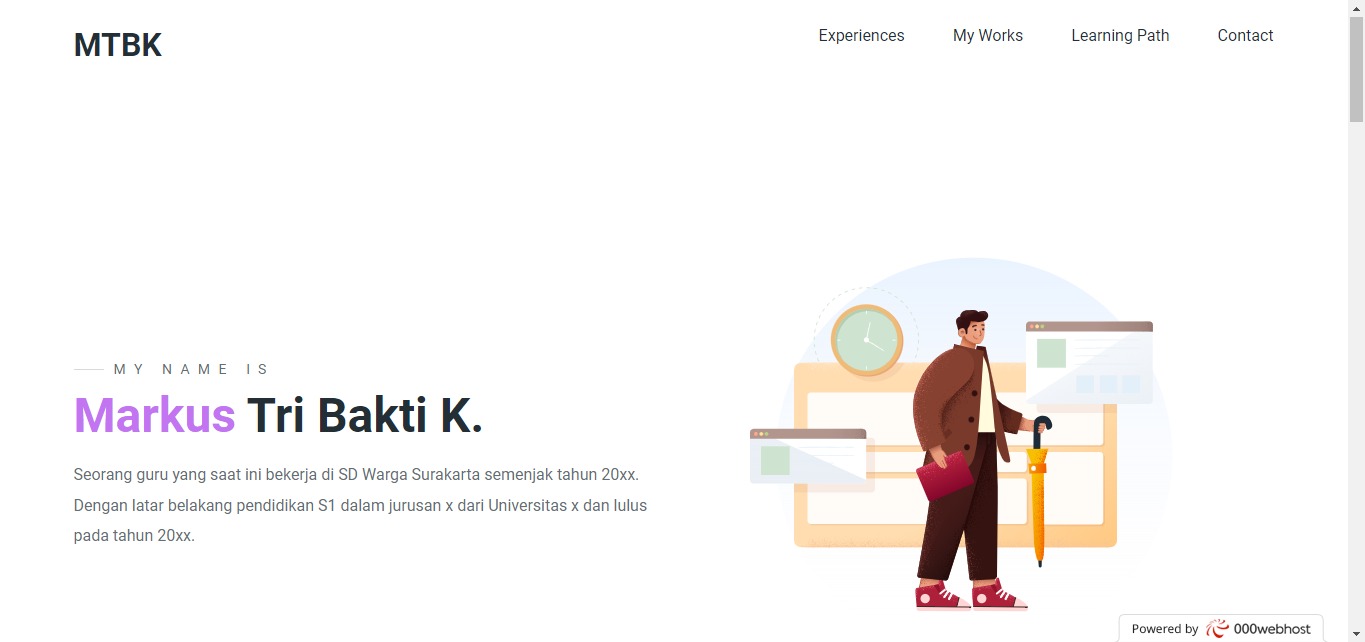Open the Contact navigation link
Screen dimensions: 1365x642
pos(1245,36)
